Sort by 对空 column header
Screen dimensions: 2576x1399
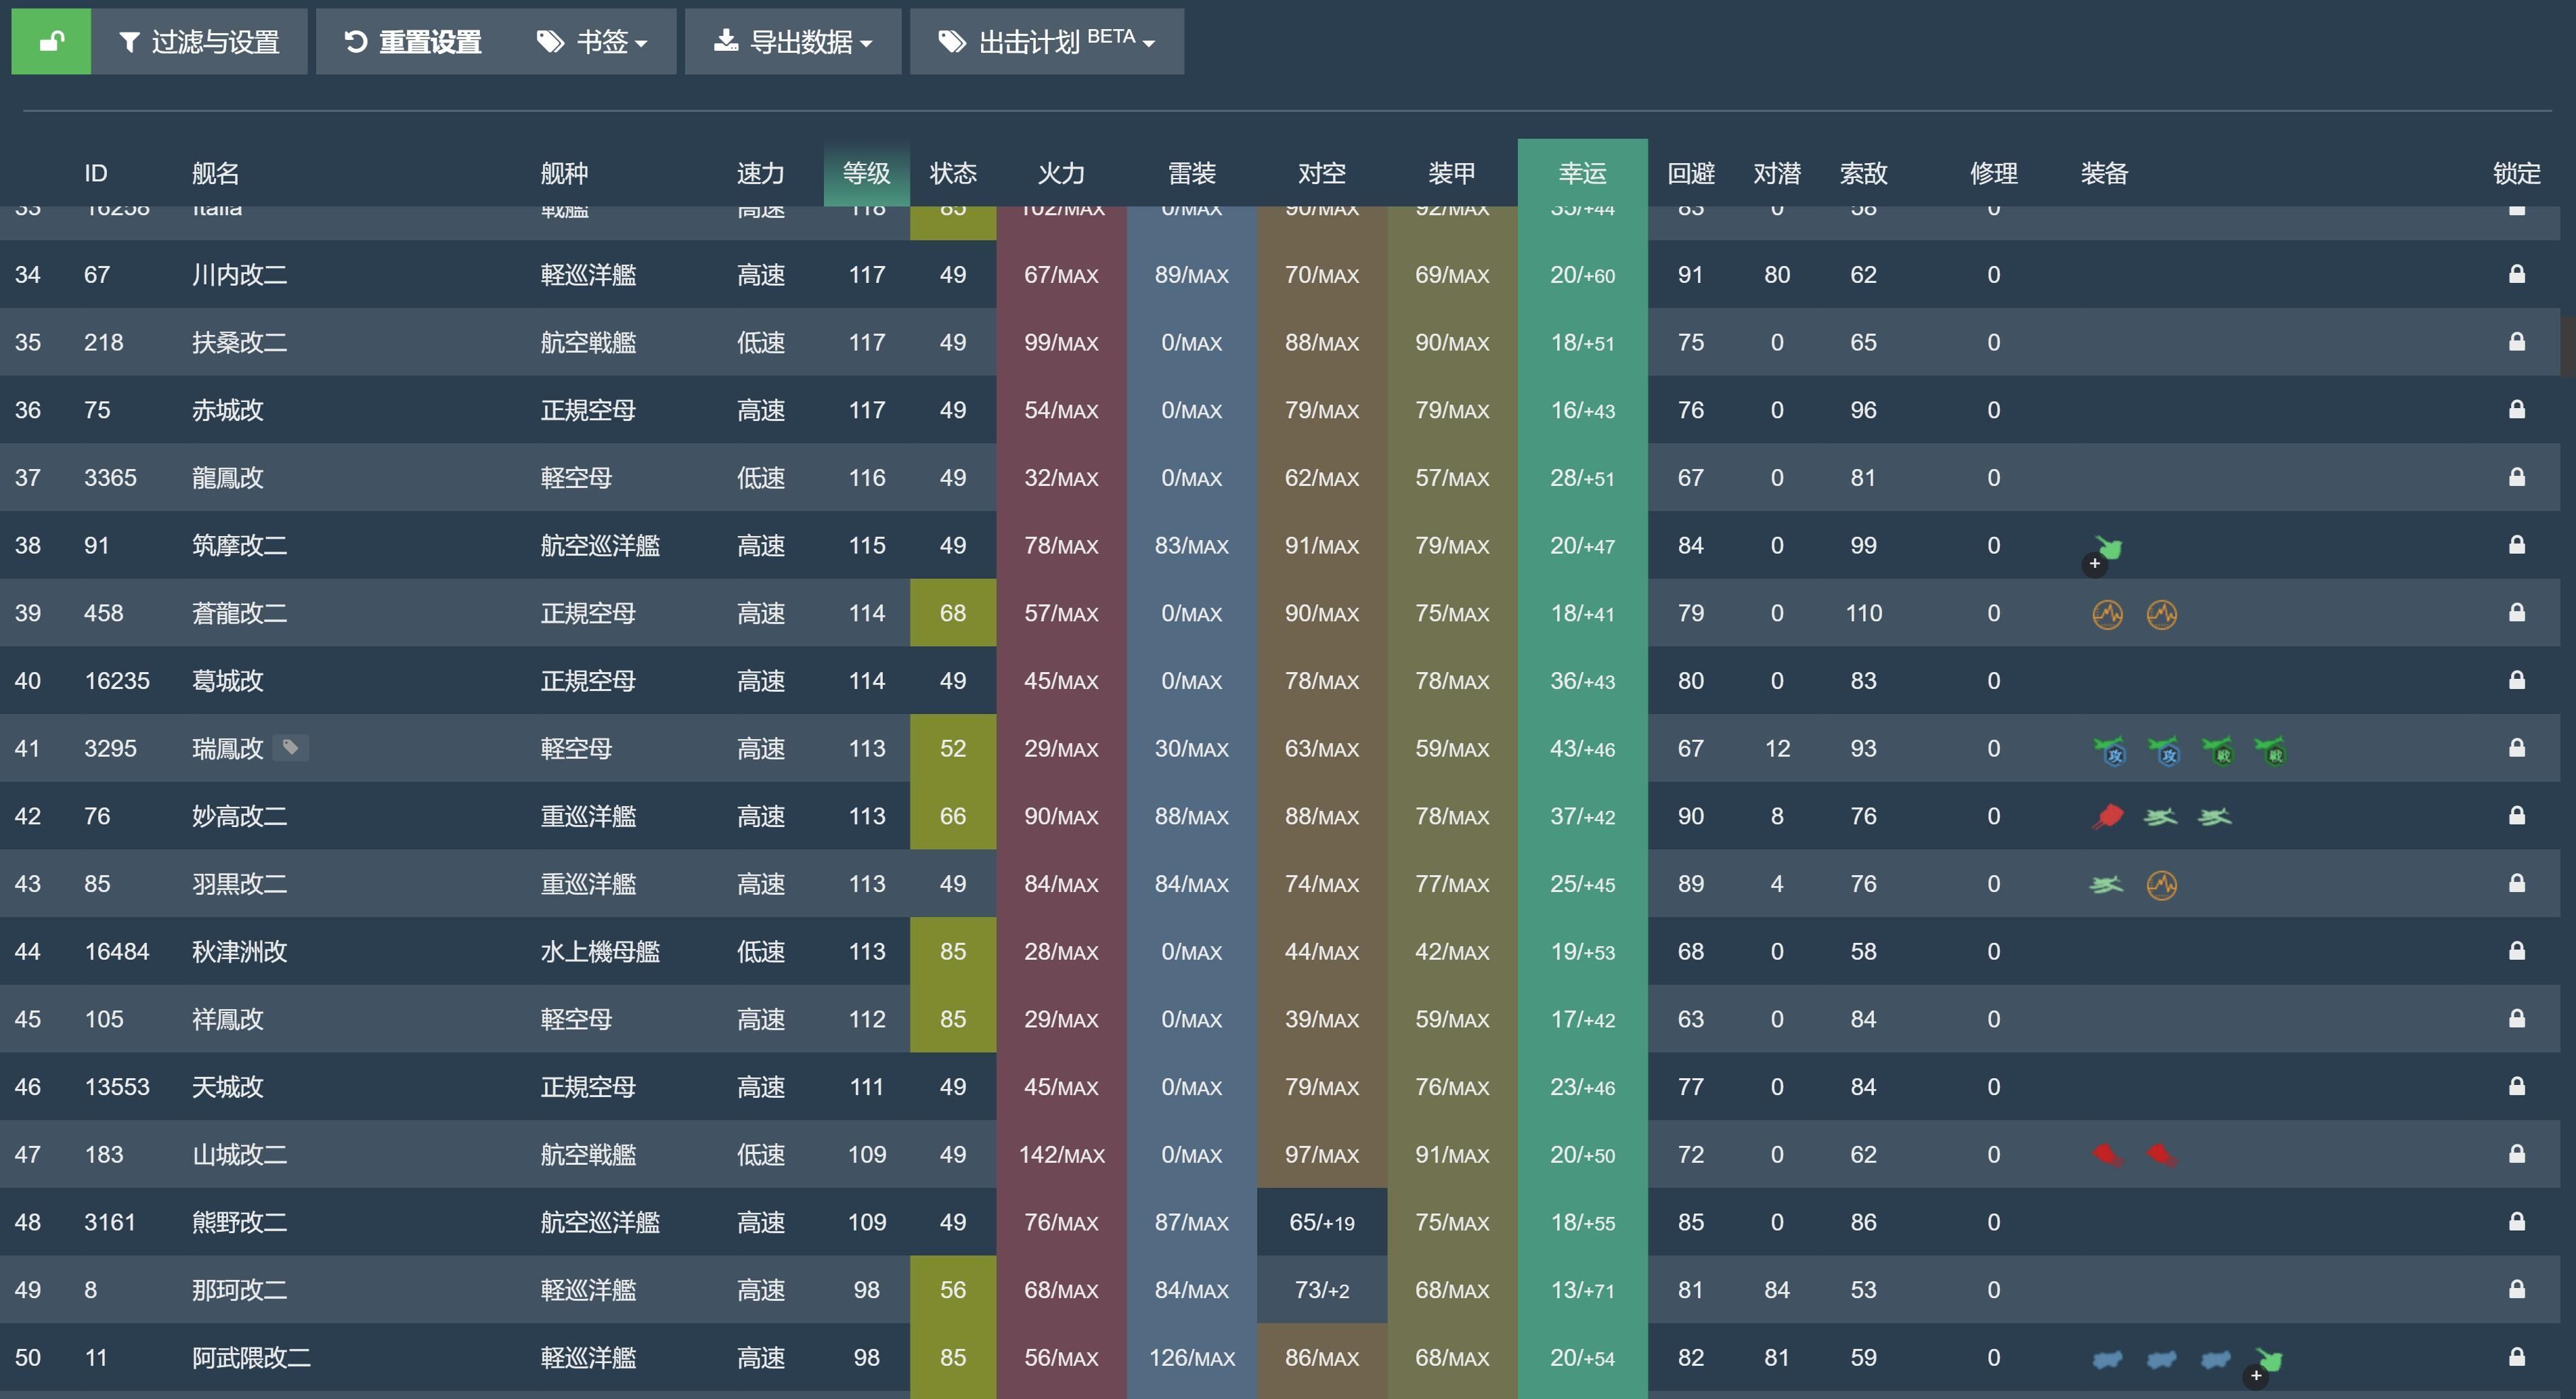(x=1322, y=173)
